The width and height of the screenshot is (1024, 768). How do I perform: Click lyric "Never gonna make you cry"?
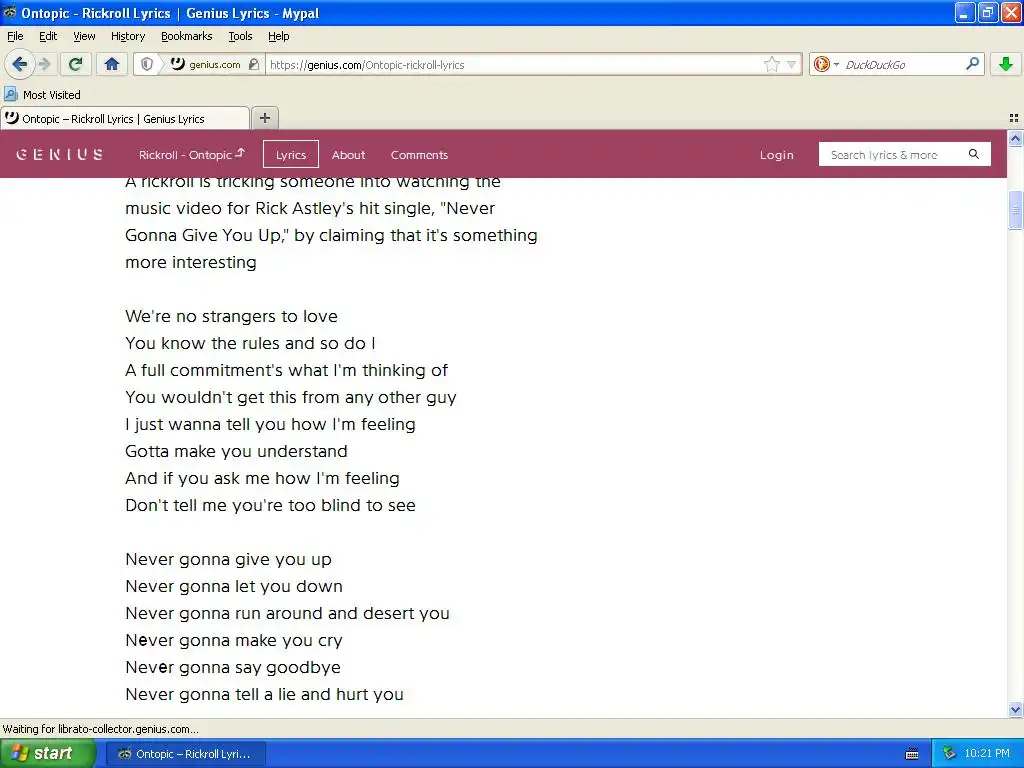(234, 641)
